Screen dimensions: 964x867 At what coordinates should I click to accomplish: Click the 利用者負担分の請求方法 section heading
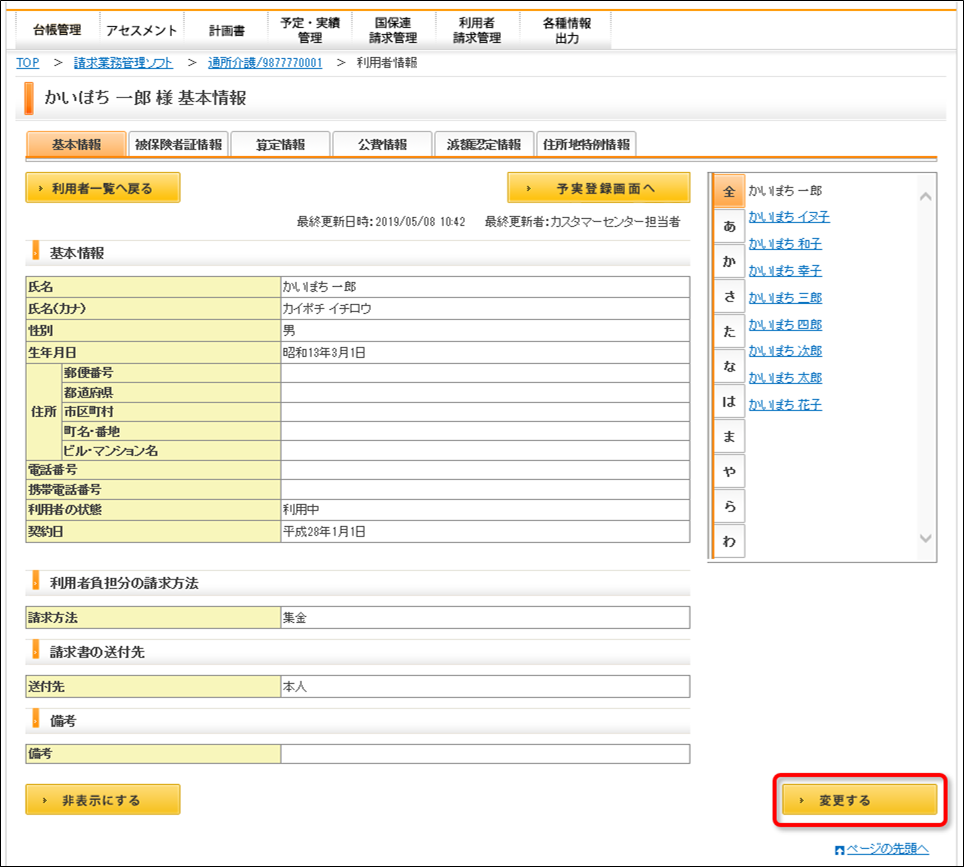pyautogui.click(x=124, y=583)
